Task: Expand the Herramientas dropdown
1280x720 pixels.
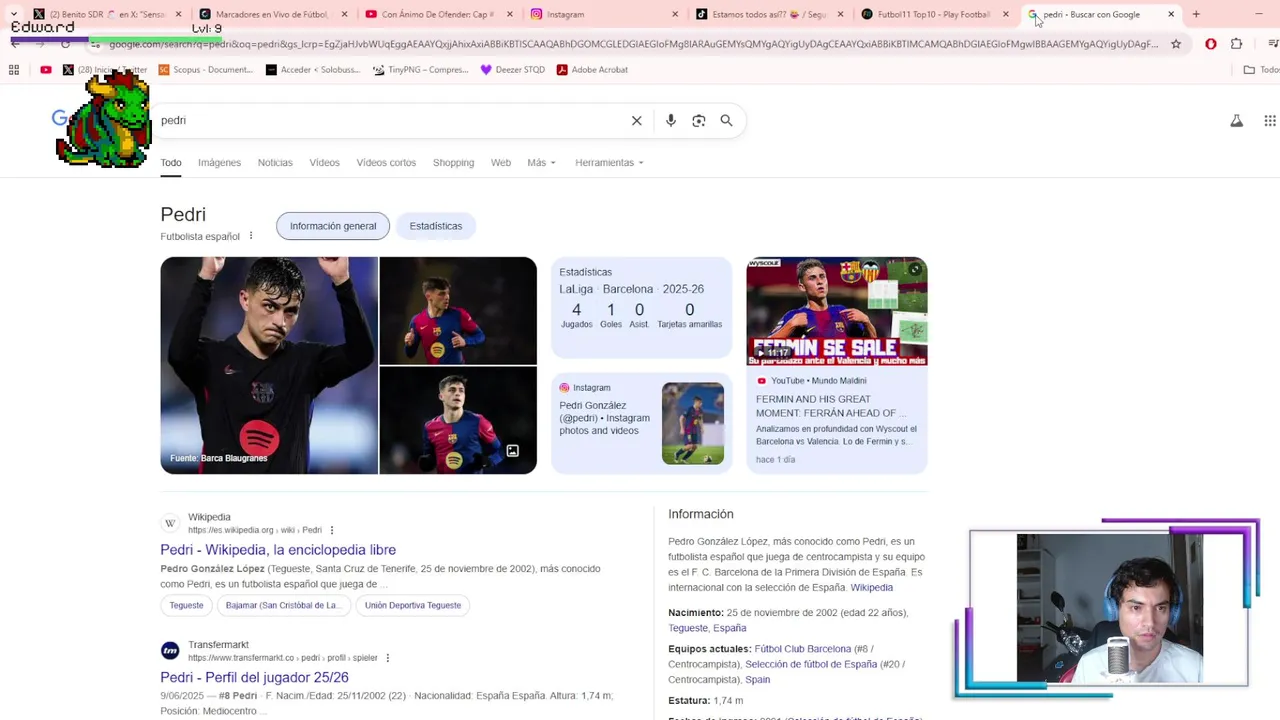Action: tap(609, 162)
